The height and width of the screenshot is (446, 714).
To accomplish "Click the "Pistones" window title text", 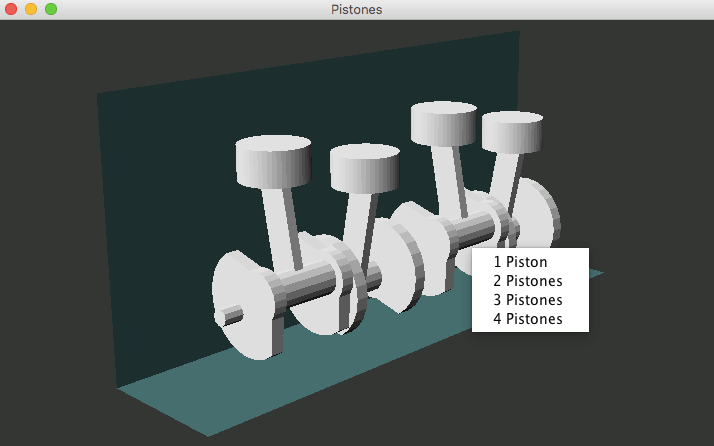I will click(x=357, y=10).
